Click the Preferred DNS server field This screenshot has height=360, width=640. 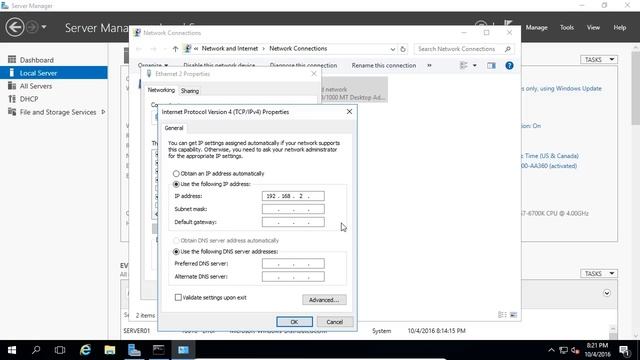pos(293,264)
